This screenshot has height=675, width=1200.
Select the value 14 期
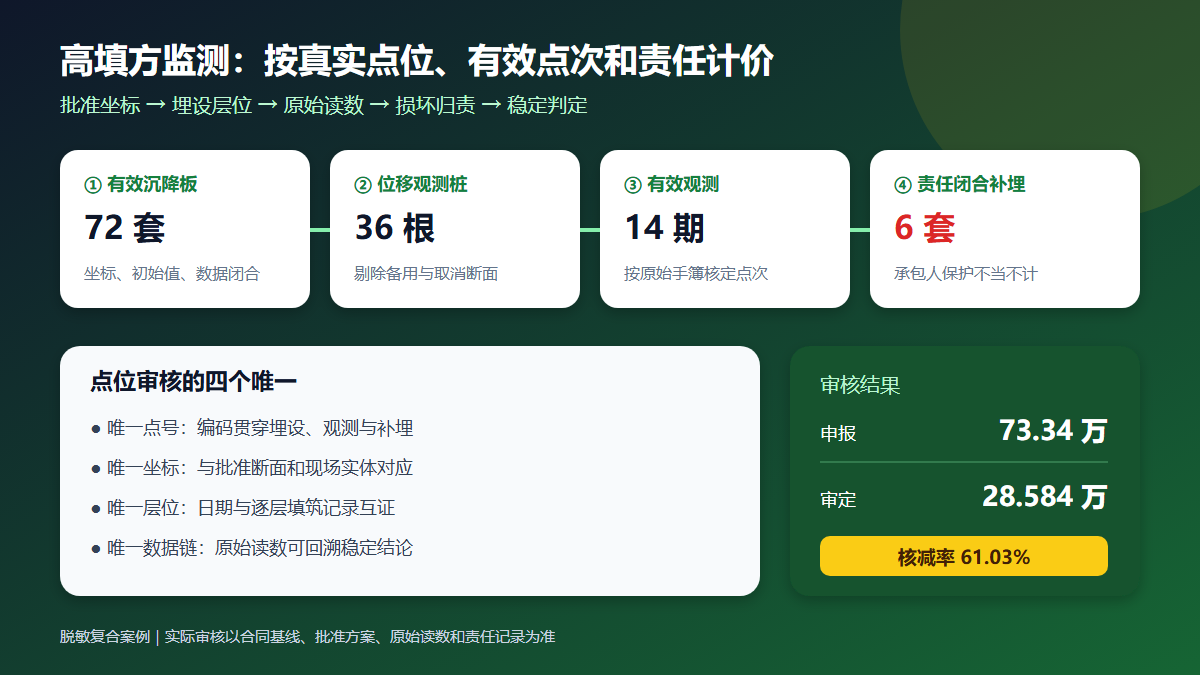[665, 228]
